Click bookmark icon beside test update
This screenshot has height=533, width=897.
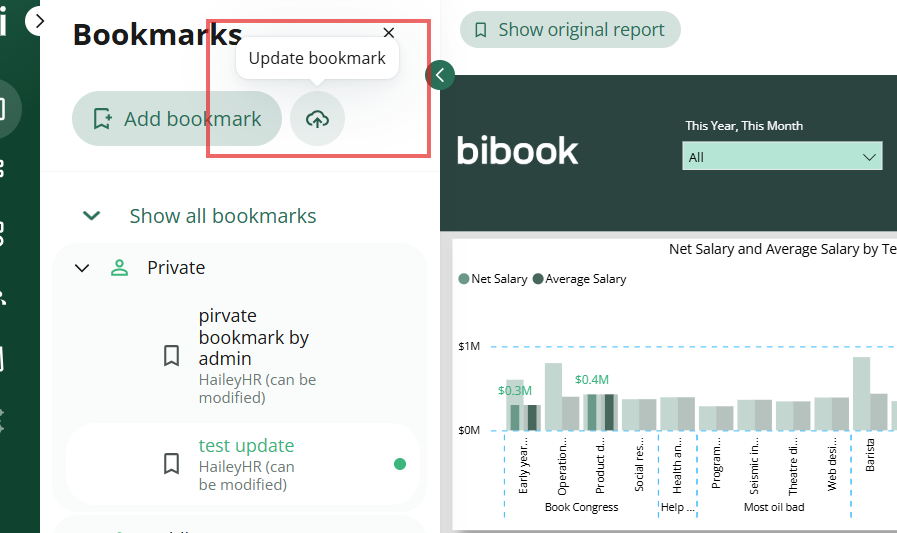[172, 464]
